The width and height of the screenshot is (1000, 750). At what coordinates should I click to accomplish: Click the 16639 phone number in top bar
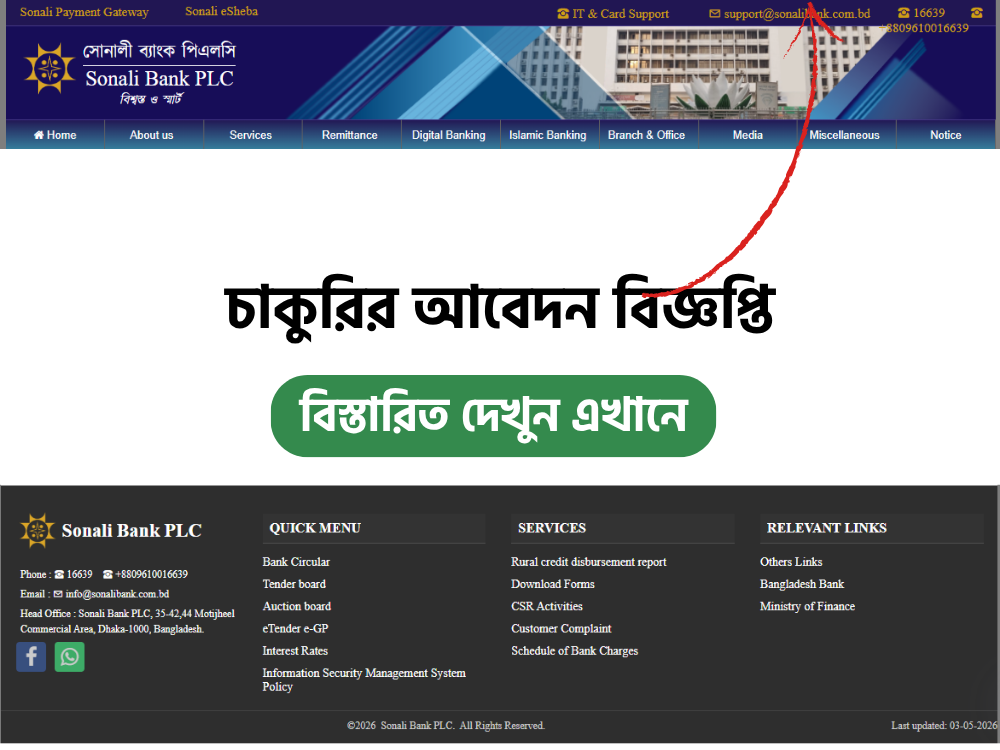click(x=922, y=13)
